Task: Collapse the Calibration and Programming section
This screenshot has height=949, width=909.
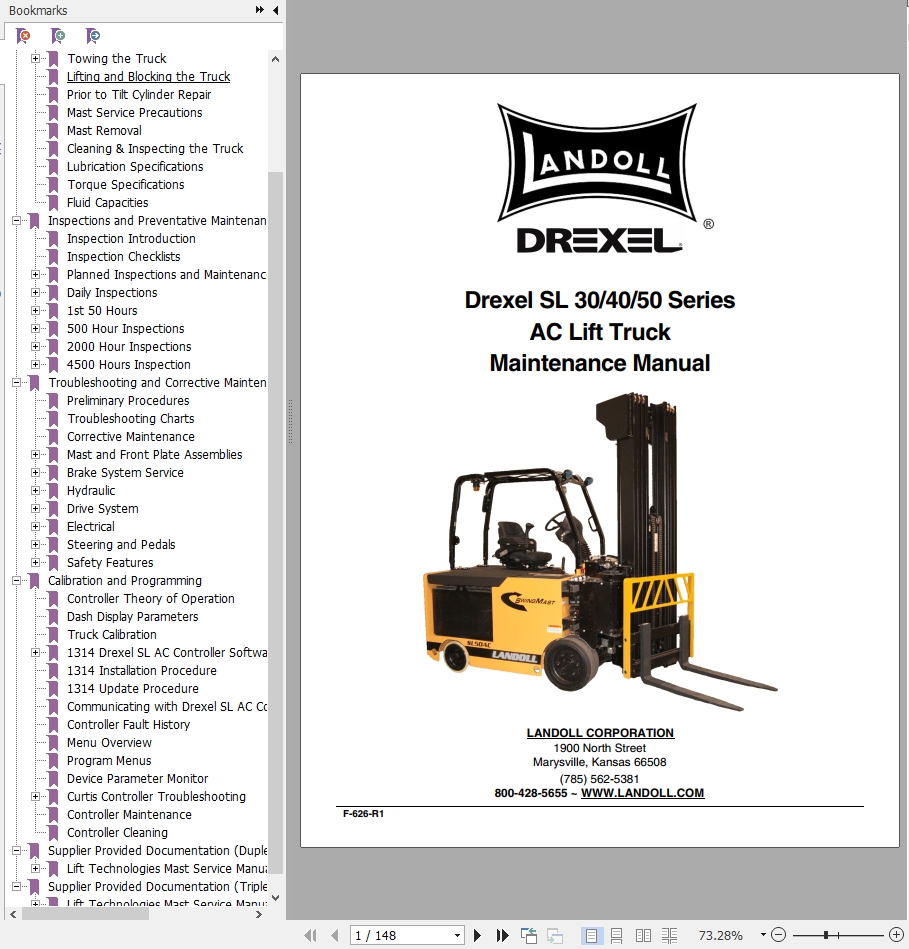Action: 16,581
